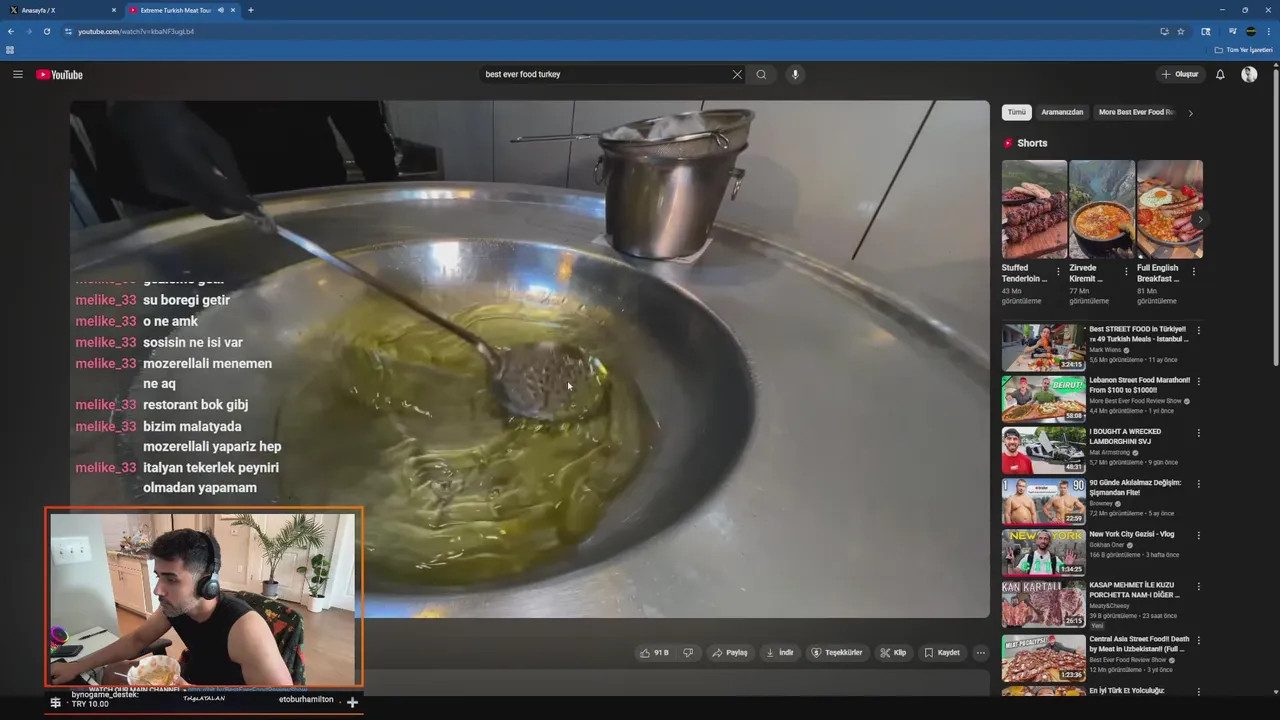
Task: Open options for Full English Breakfast short
Action: (x=1194, y=271)
